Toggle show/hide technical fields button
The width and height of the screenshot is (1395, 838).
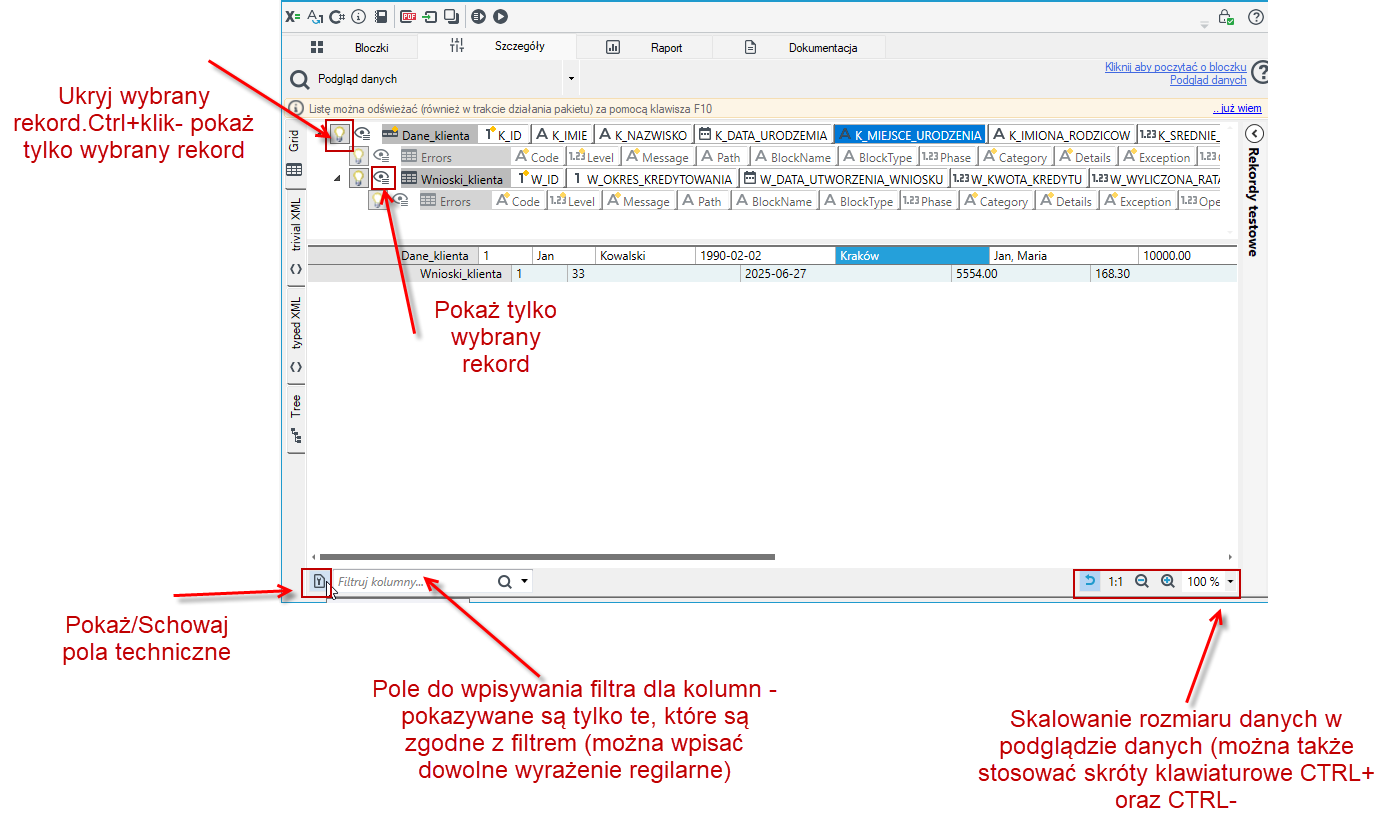318,581
